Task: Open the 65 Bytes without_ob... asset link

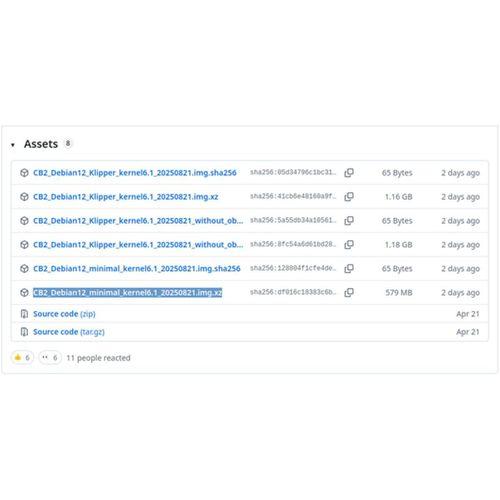Action: pyautogui.click(x=138, y=221)
